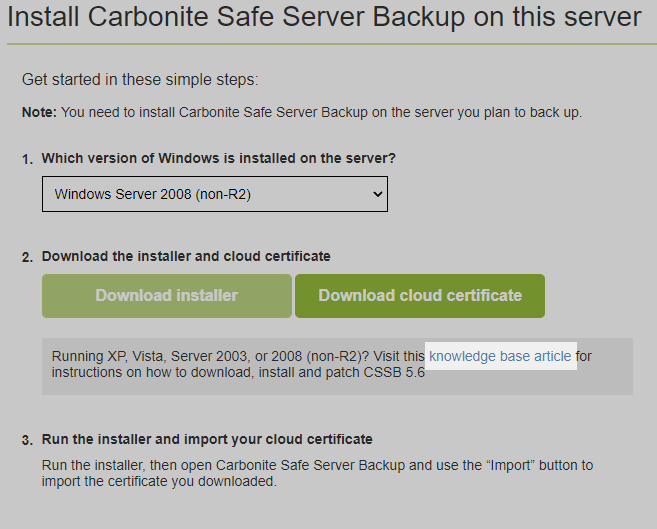
Task: Click the step number 3 marker
Action: [x=27, y=440]
